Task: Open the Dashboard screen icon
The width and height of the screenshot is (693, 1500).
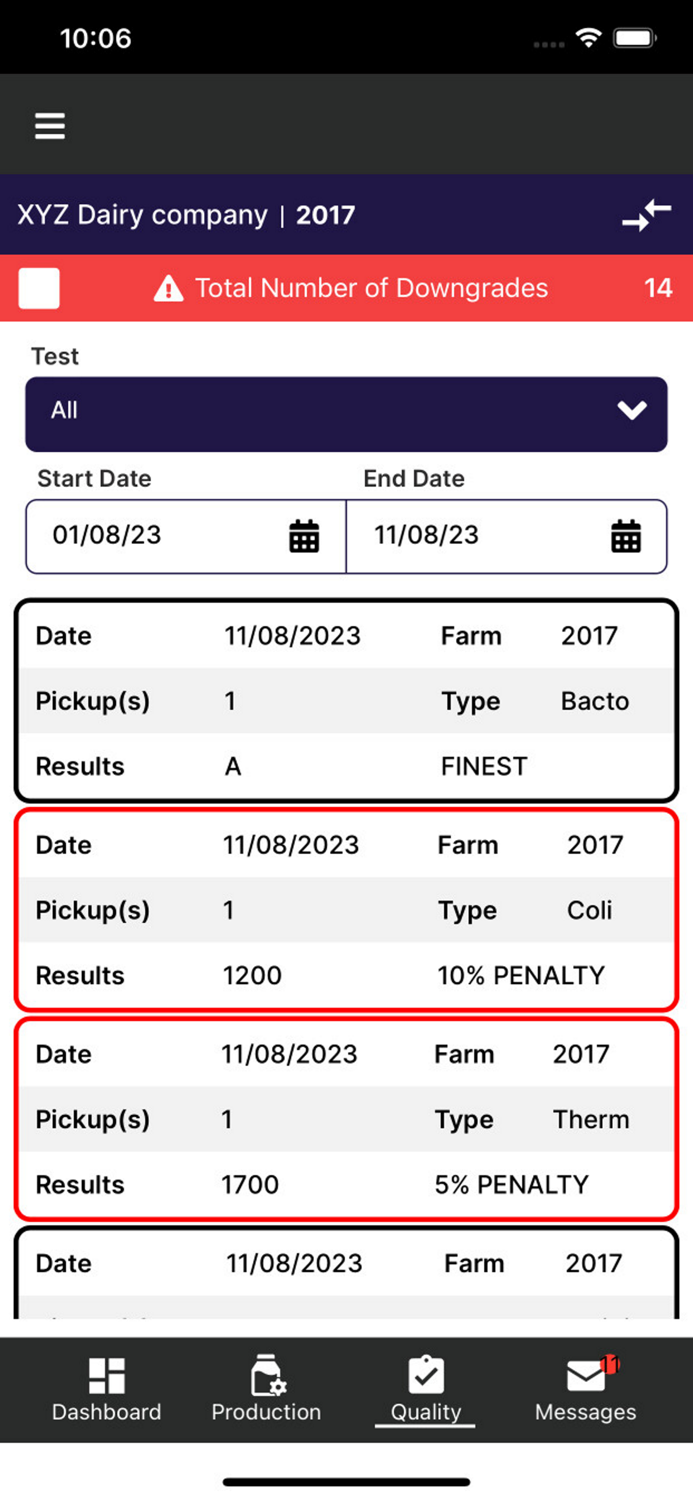Action: pyautogui.click(x=106, y=1372)
